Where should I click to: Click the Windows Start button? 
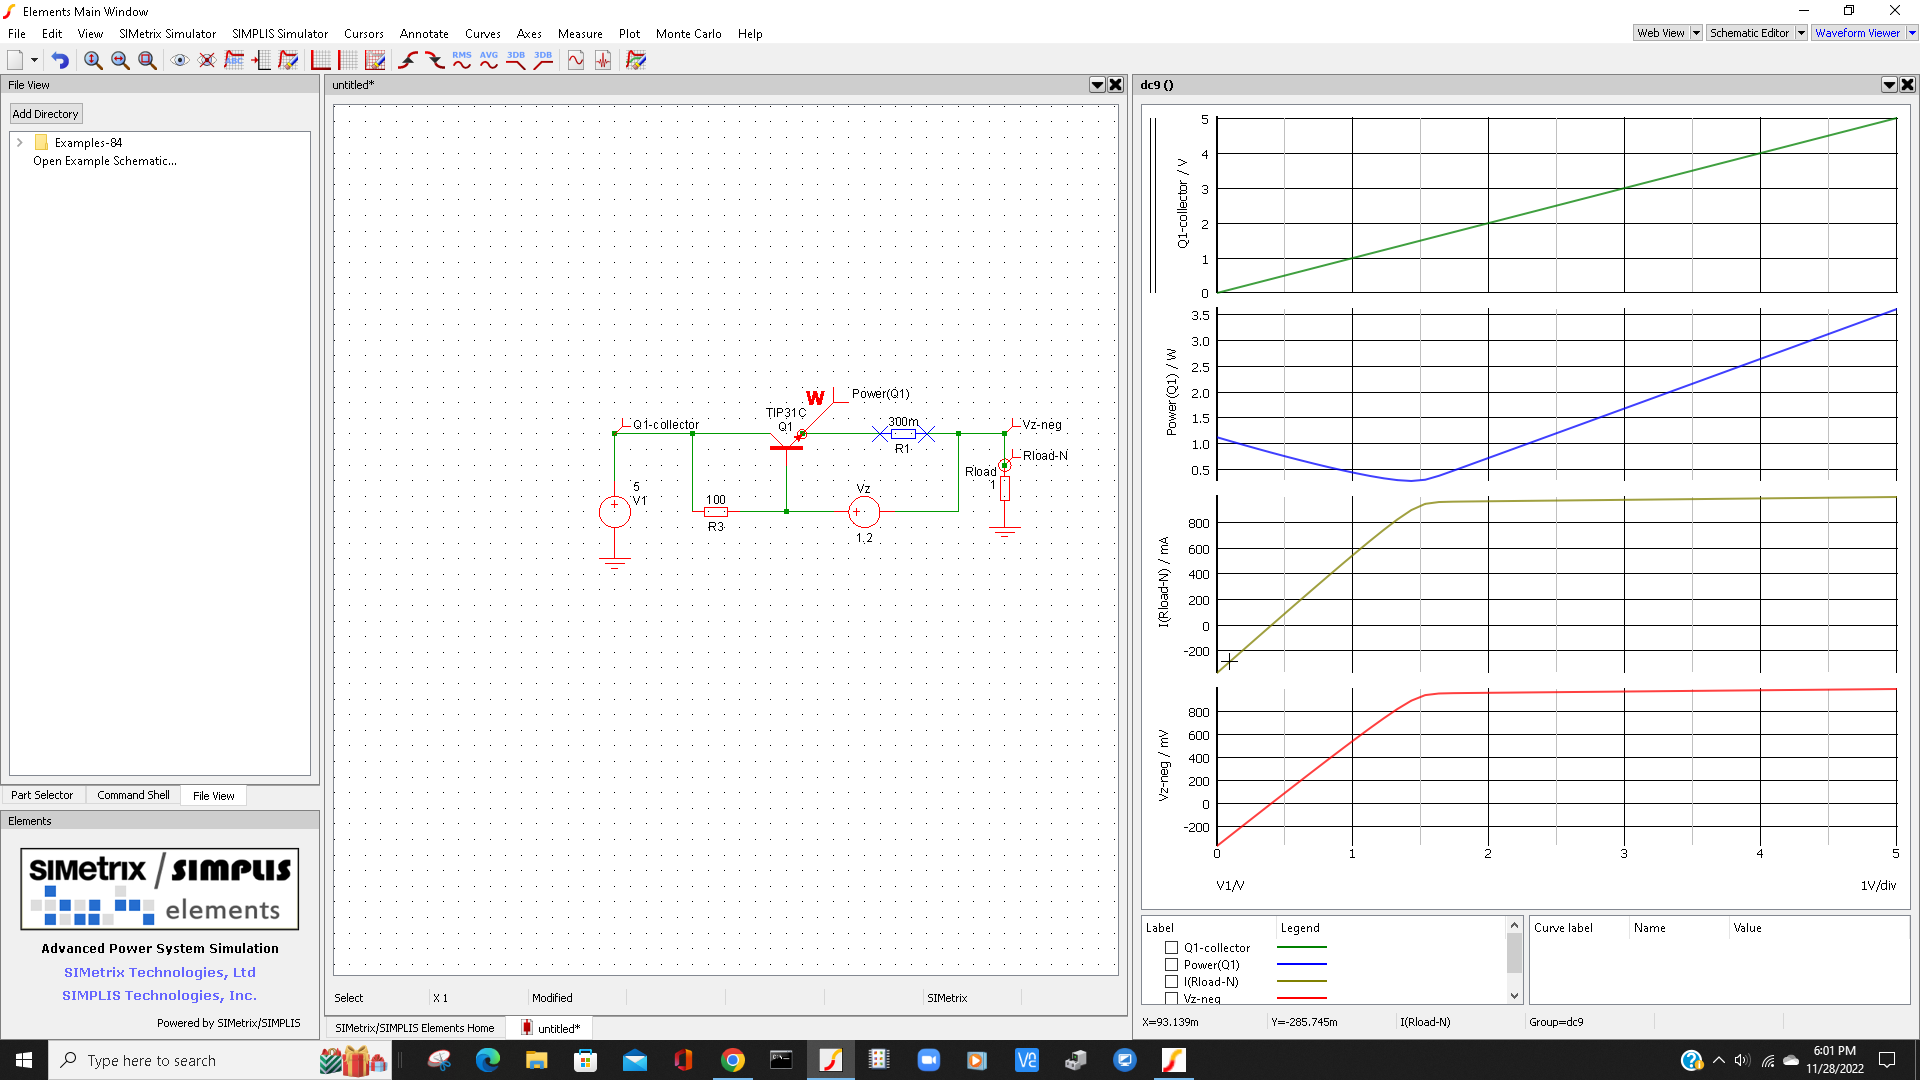click(x=24, y=1060)
